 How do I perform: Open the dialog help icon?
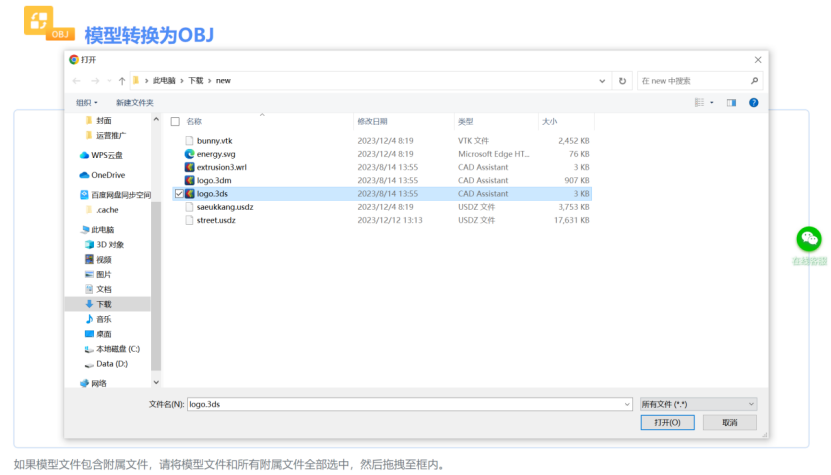pos(754,102)
